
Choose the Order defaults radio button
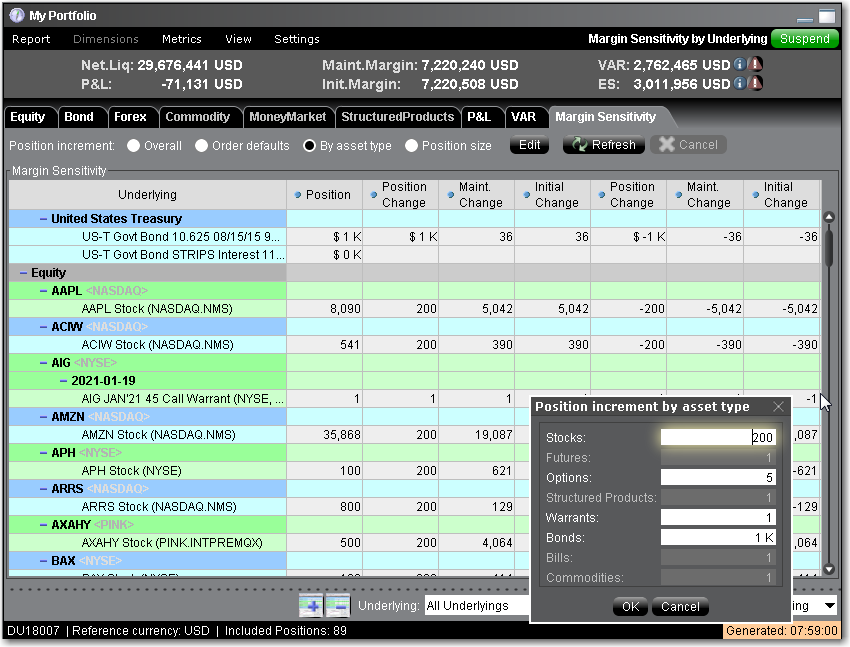click(202, 146)
